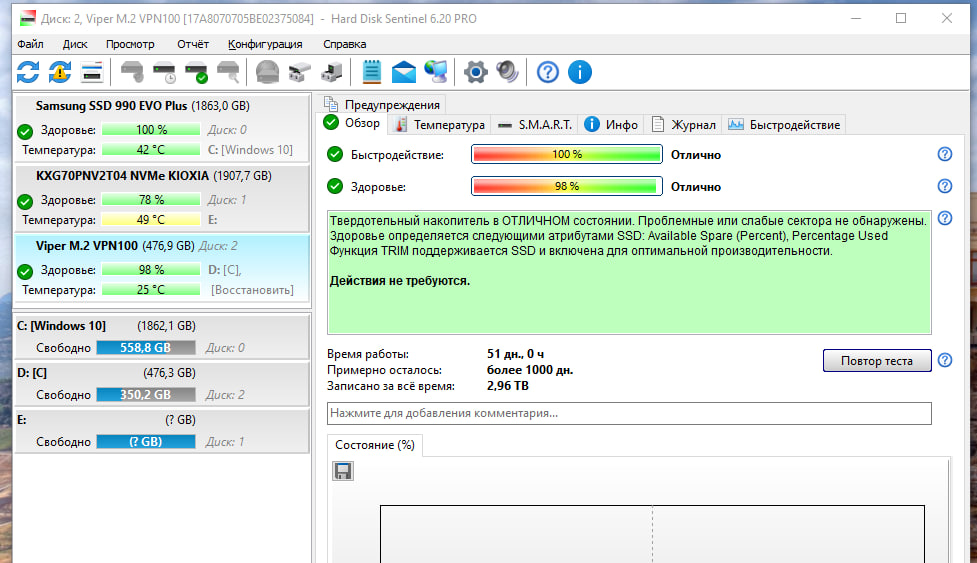Open the Быстродействие tab
This screenshot has height=563, width=977.
coord(784,125)
